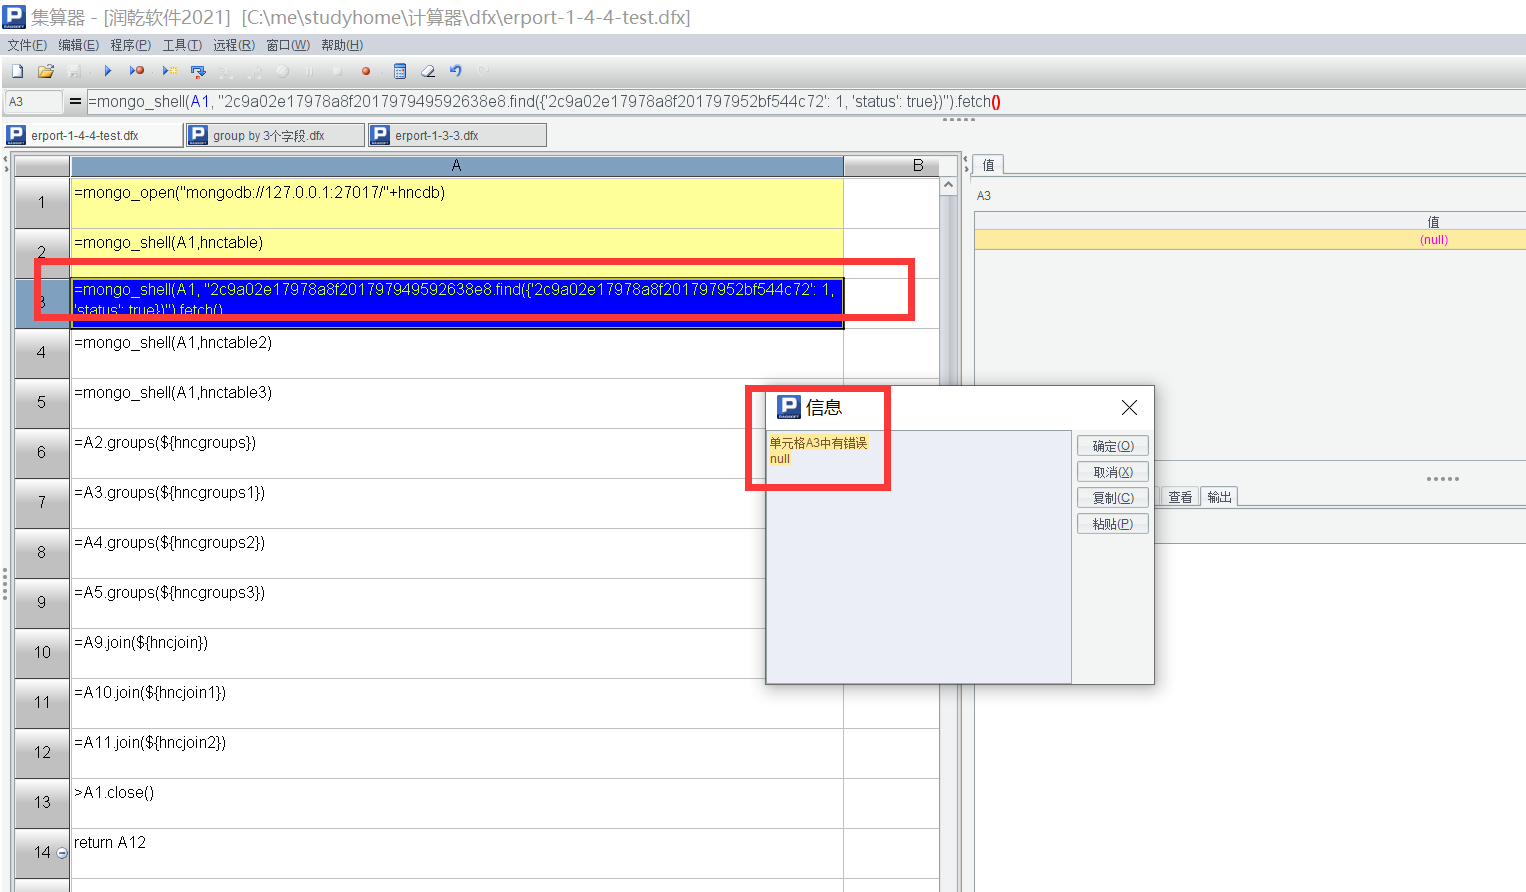Select cell return A12
The height and width of the screenshot is (892, 1526).
(457, 853)
